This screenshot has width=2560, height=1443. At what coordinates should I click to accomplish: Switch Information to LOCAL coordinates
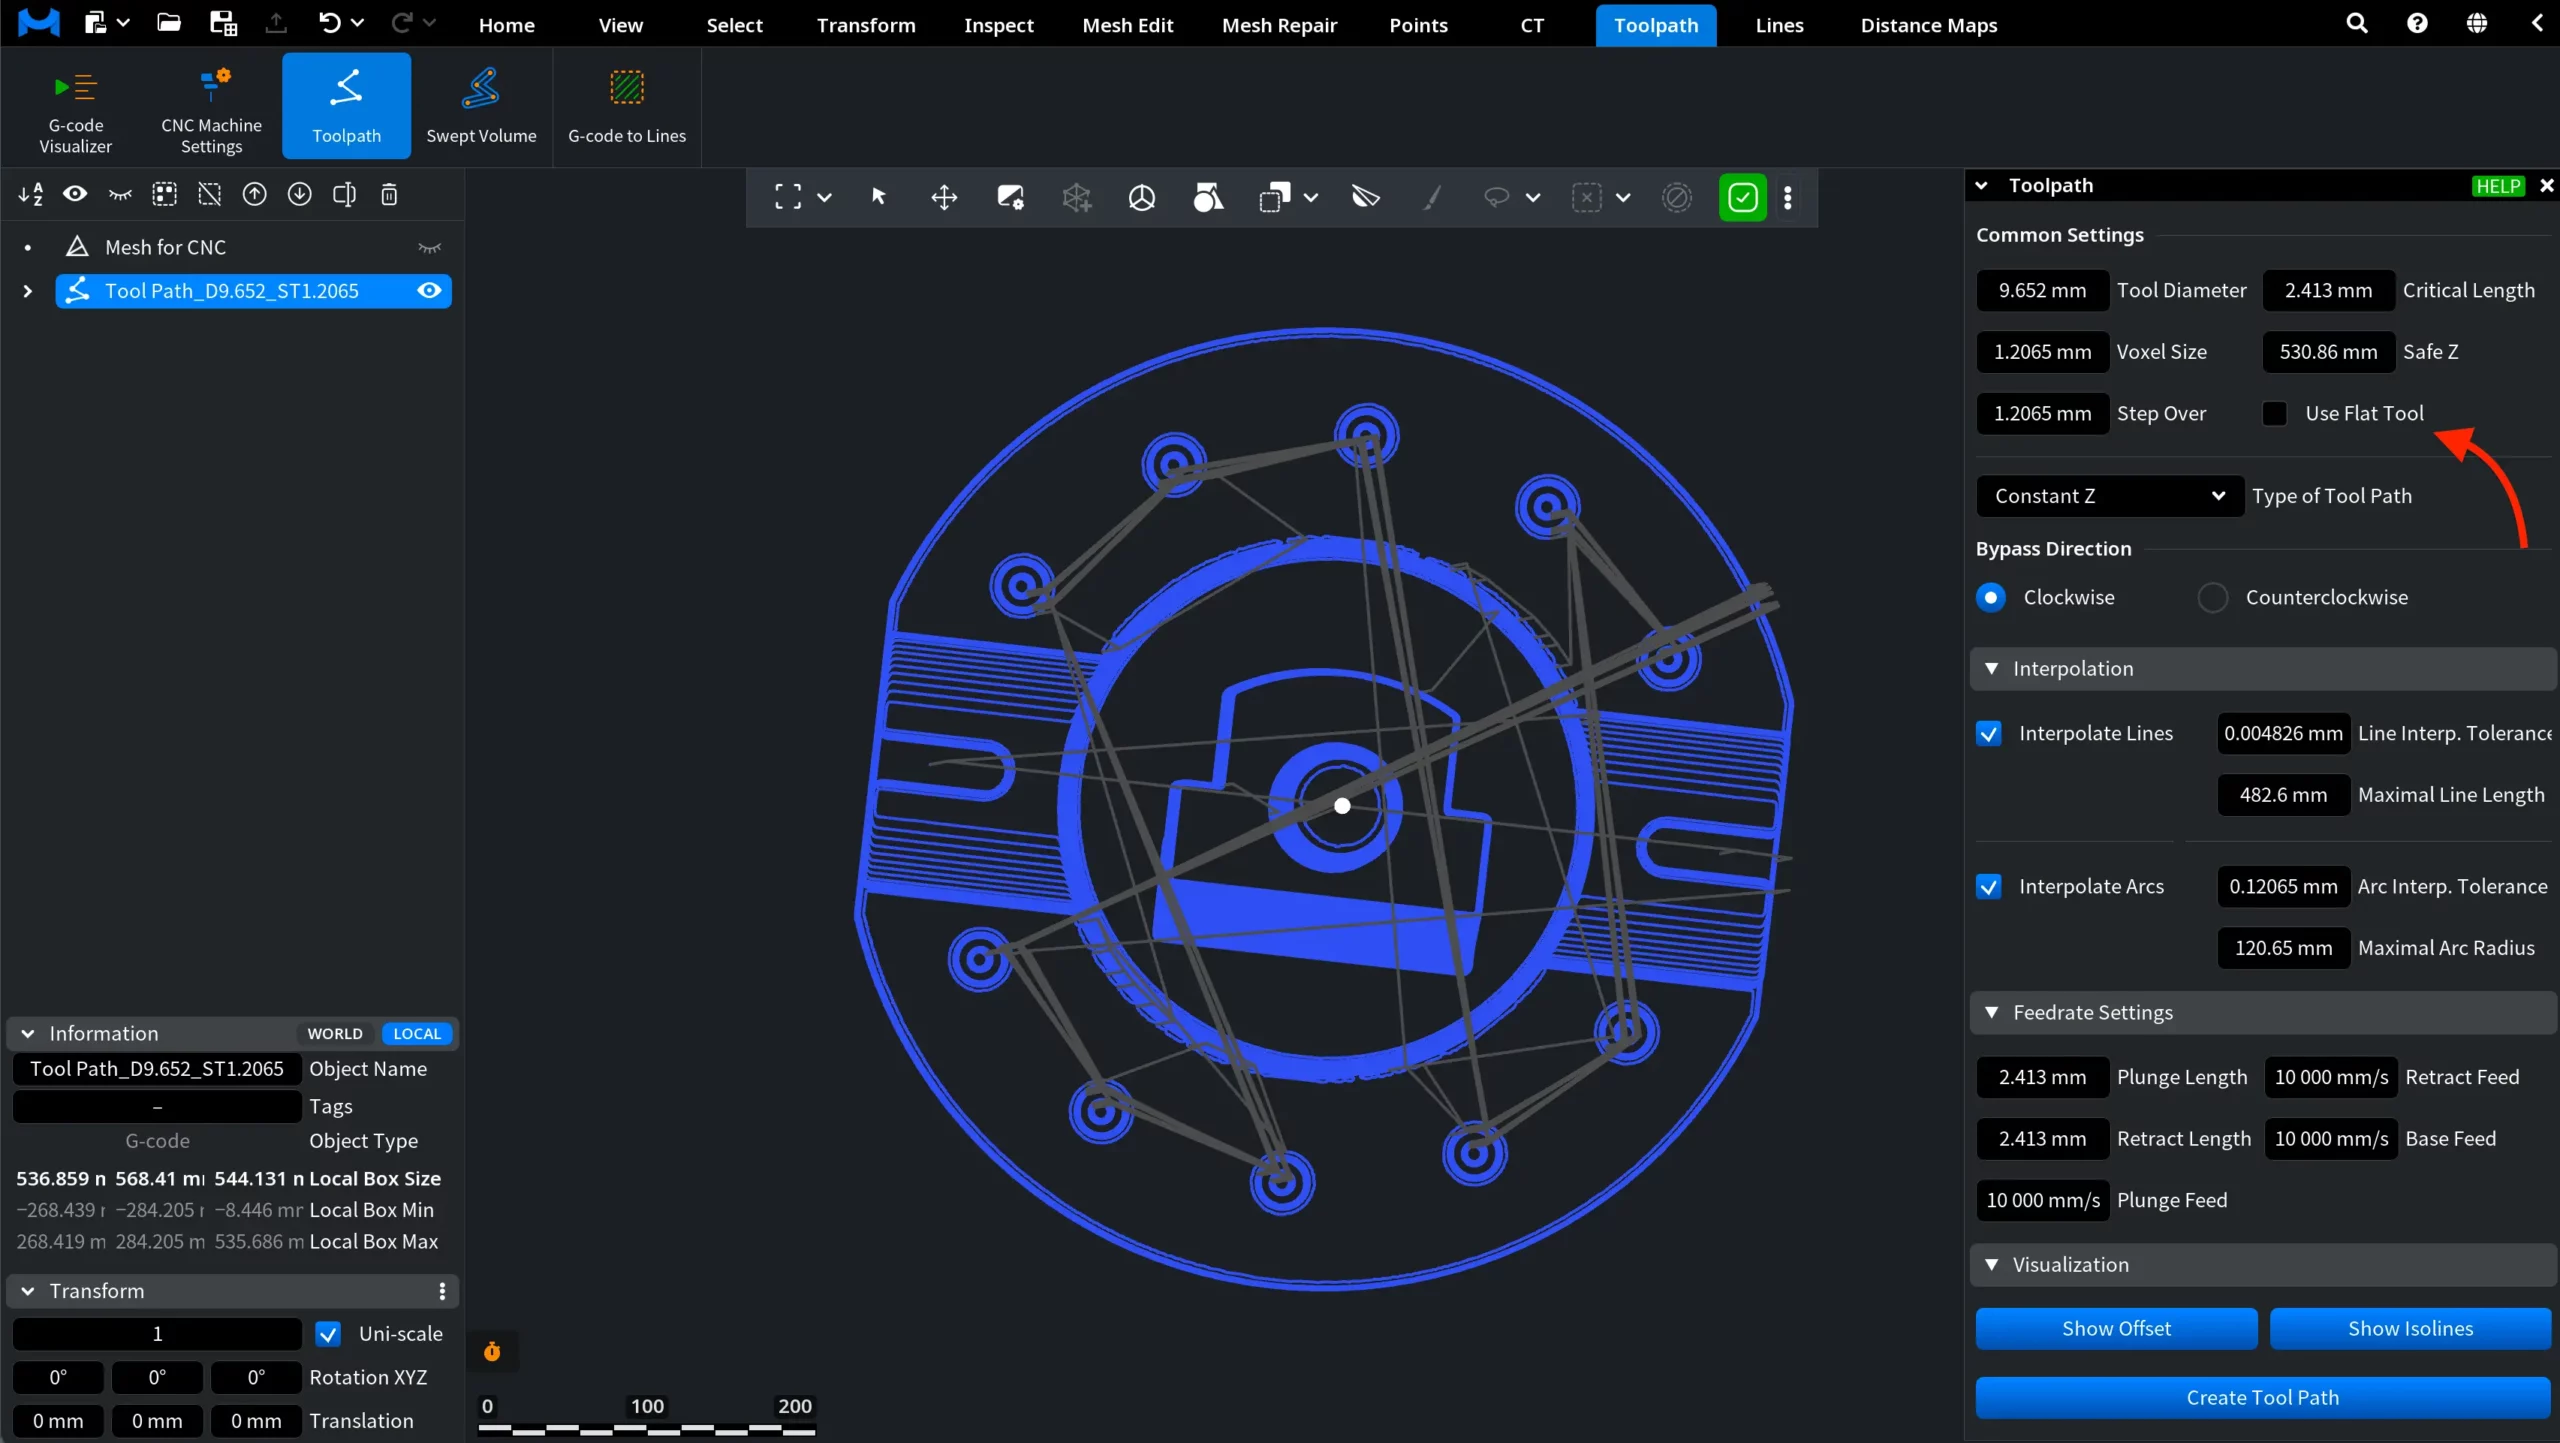[417, 1033]
